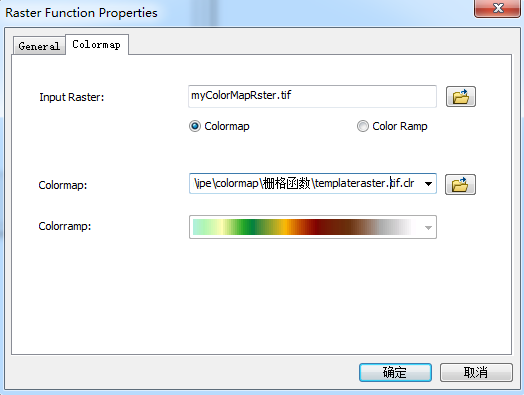Pick the green-to-brown Colorramp gradient

[x=302, y=227]
